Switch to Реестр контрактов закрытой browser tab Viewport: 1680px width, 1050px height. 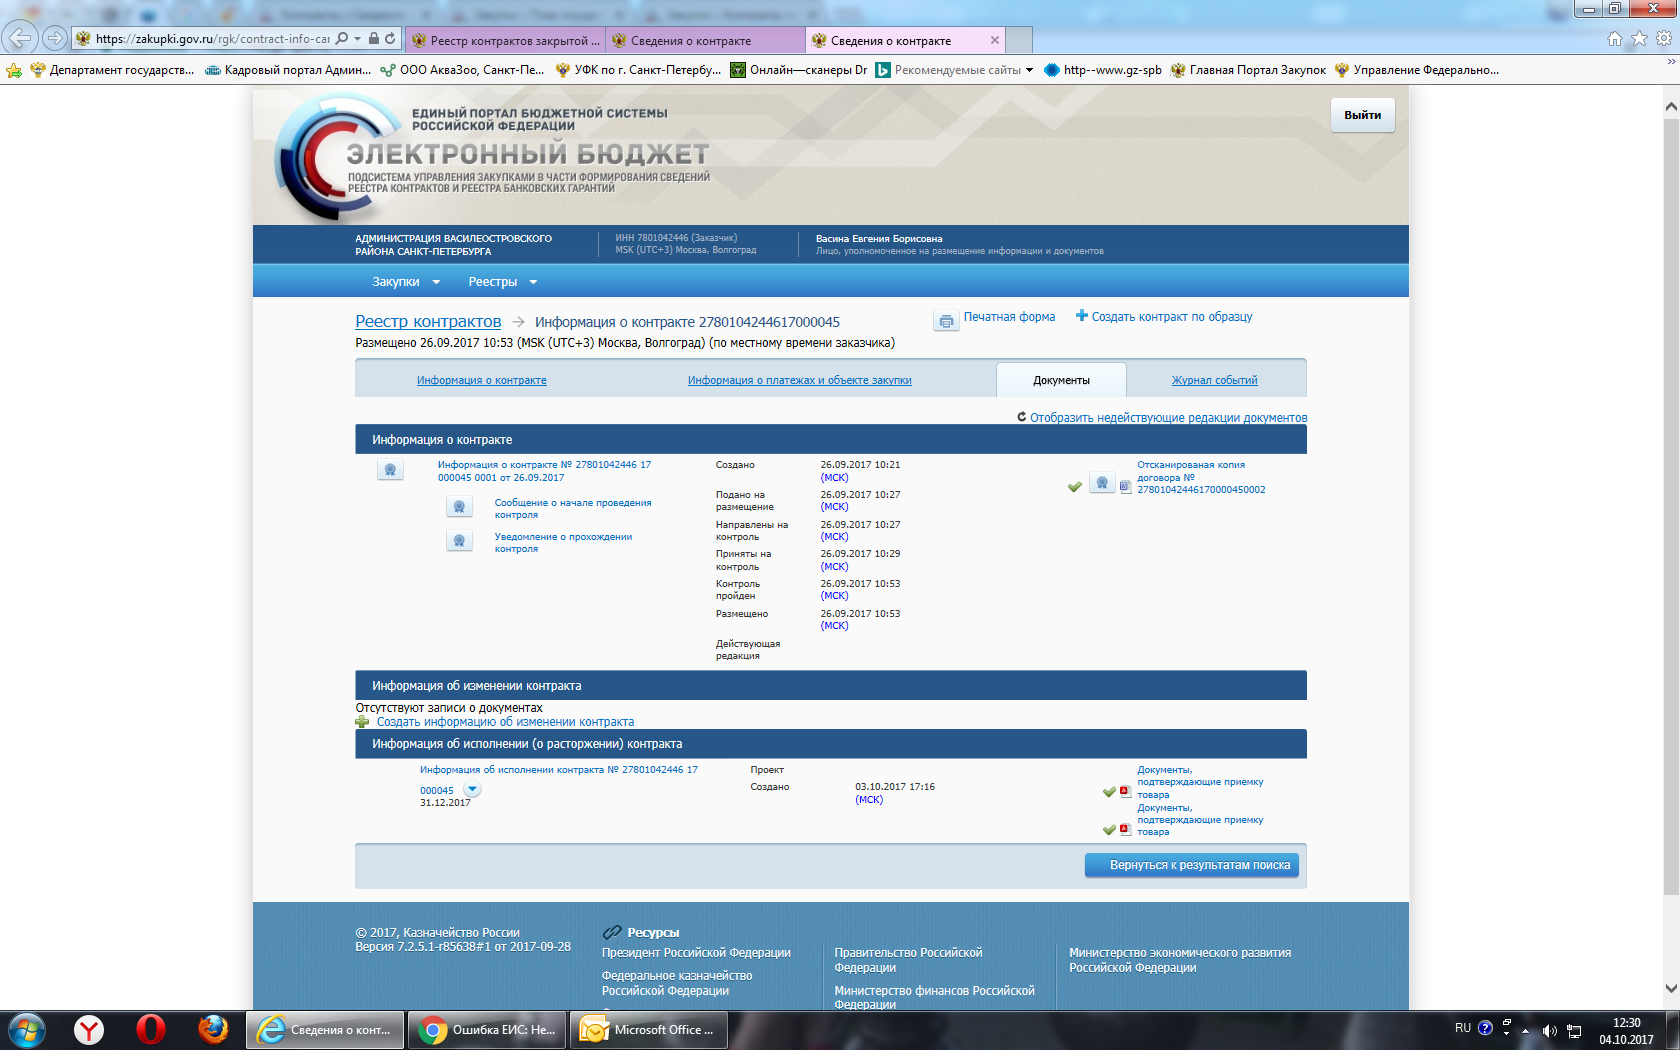click(506, 40)
